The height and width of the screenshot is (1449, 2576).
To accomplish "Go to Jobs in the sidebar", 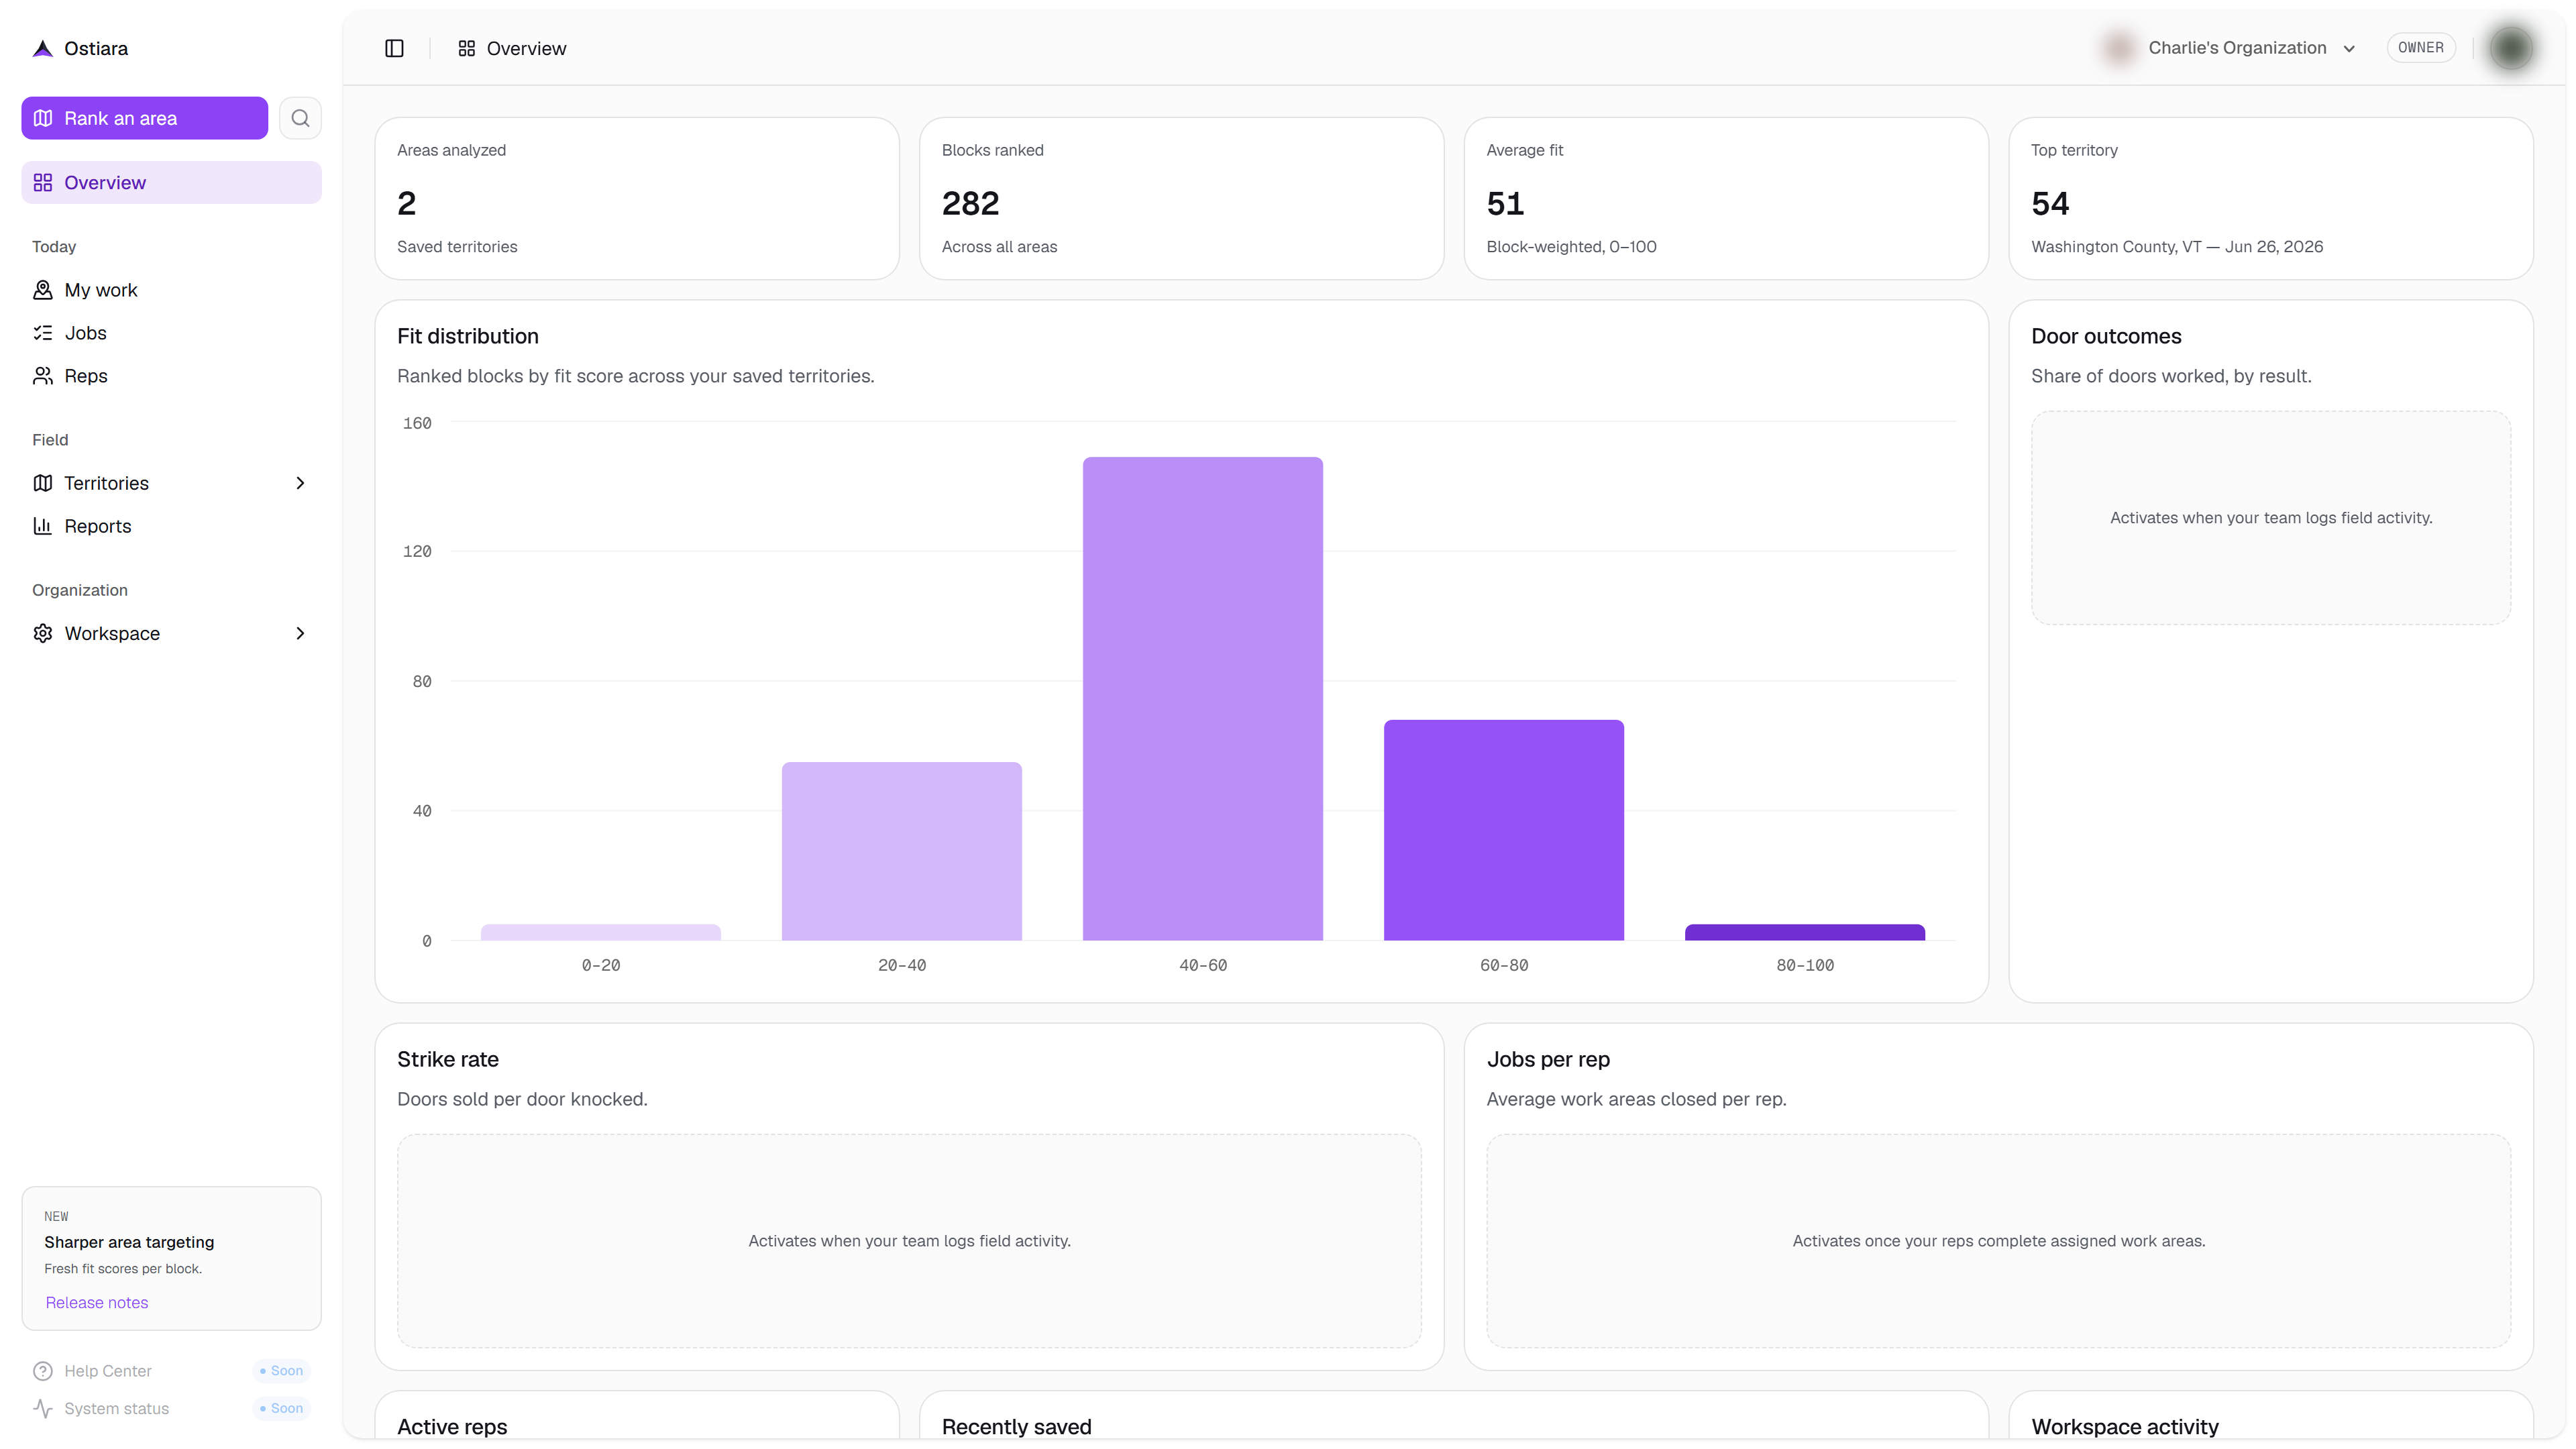I will [171, 333].
